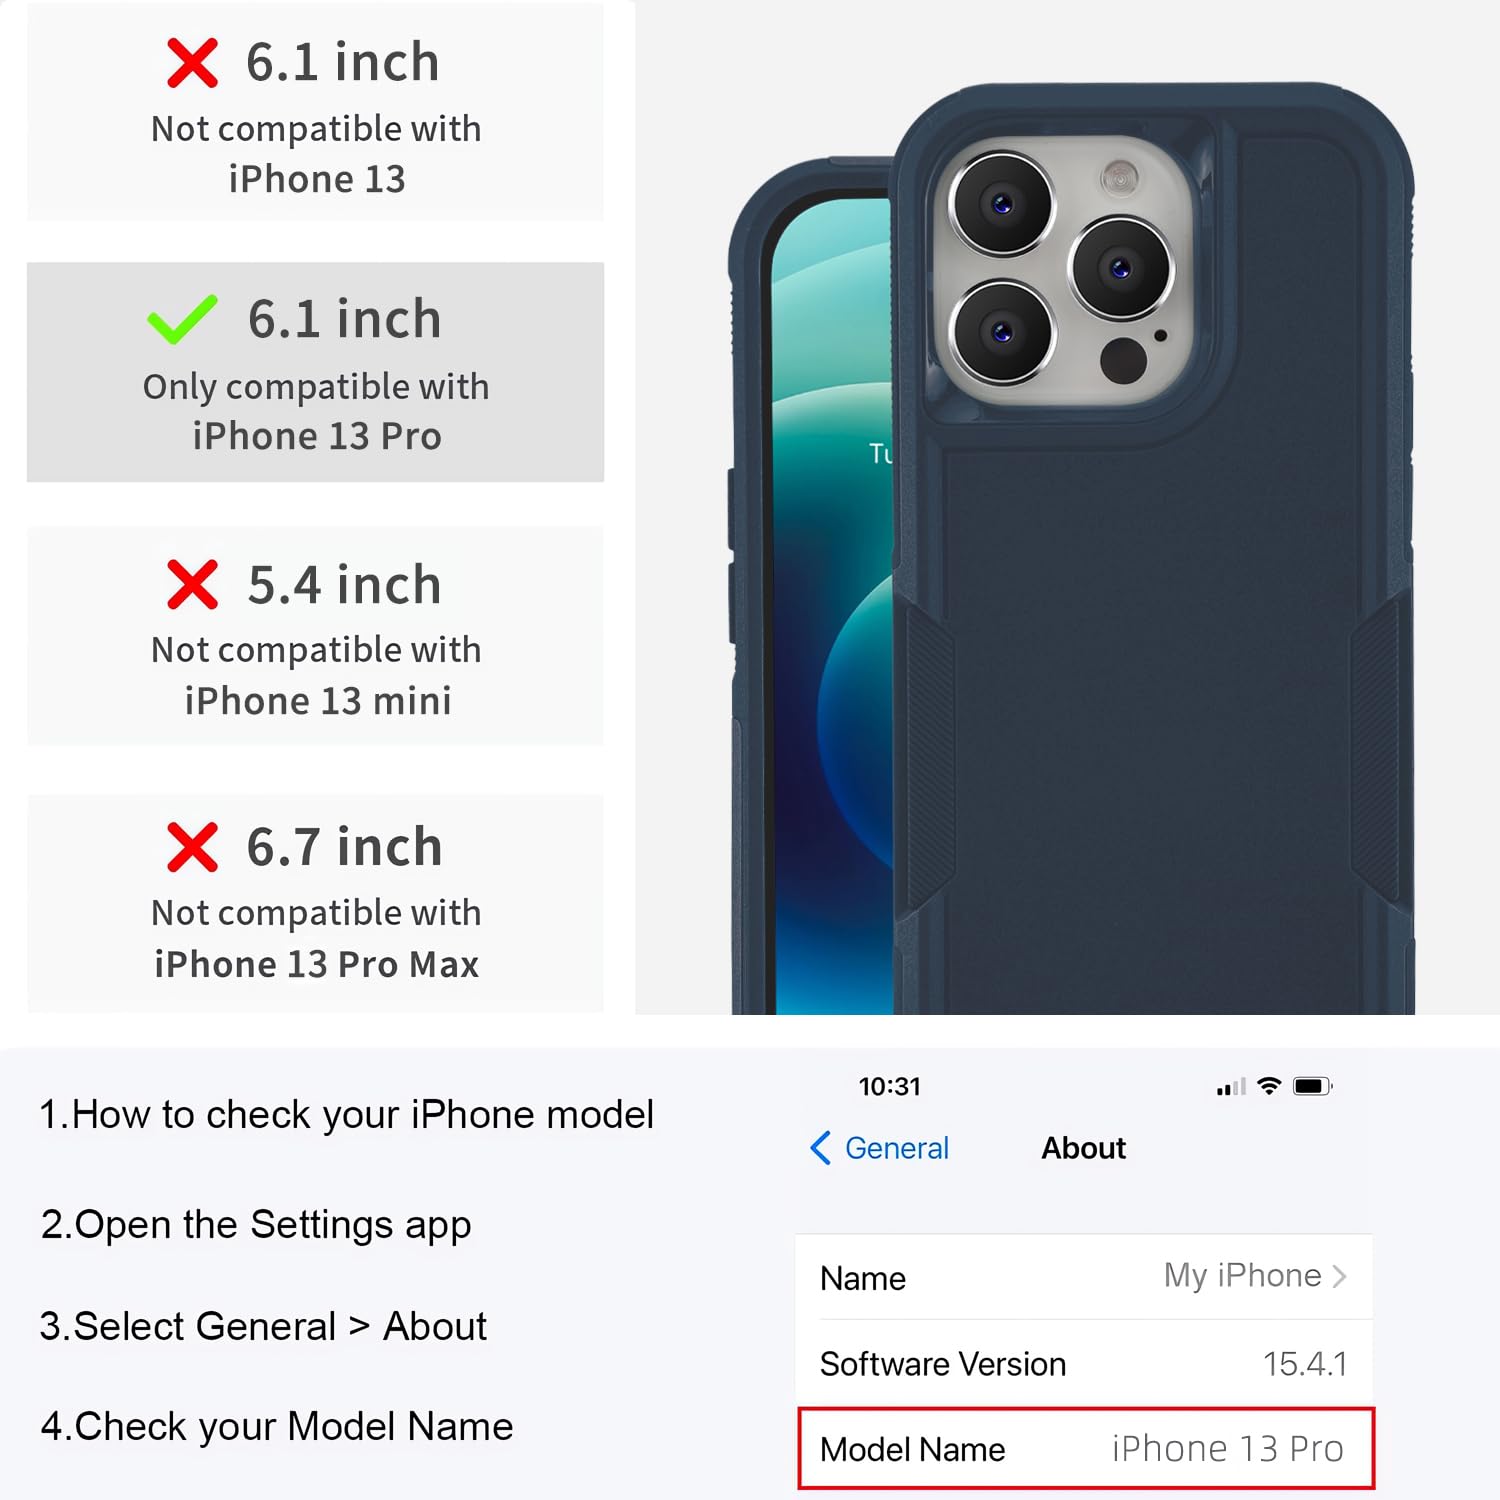1500x1500 pixels.
Task: Select the Software Version row
Action: pyautogui.click(x=1084, y=1364)
